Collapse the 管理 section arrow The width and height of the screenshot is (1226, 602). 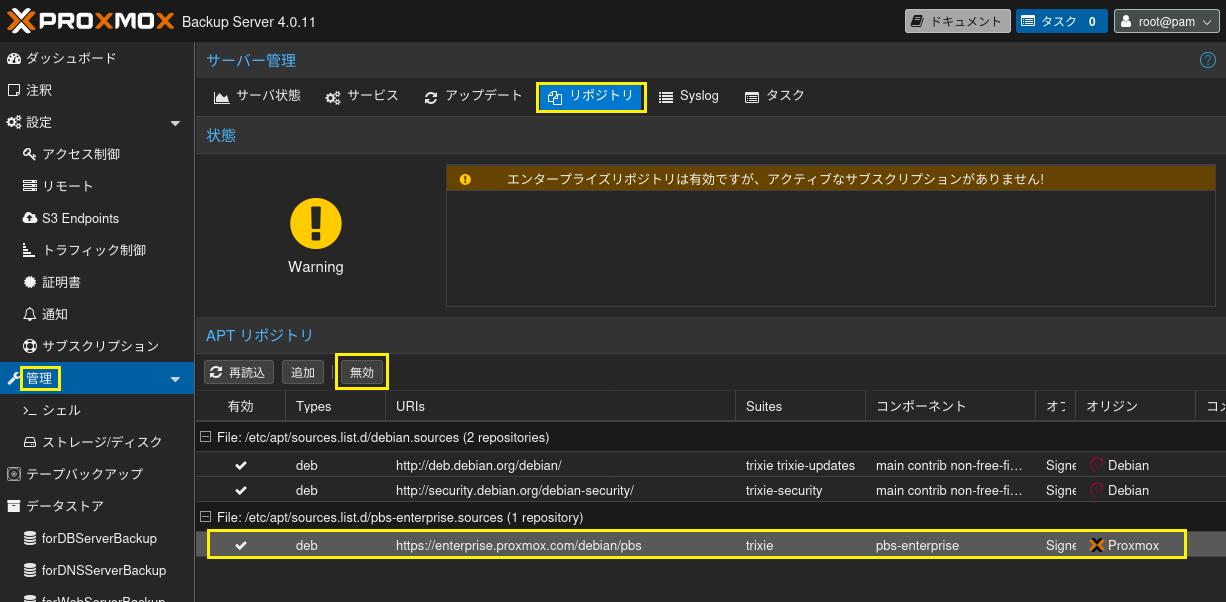[x=176, y=379]
